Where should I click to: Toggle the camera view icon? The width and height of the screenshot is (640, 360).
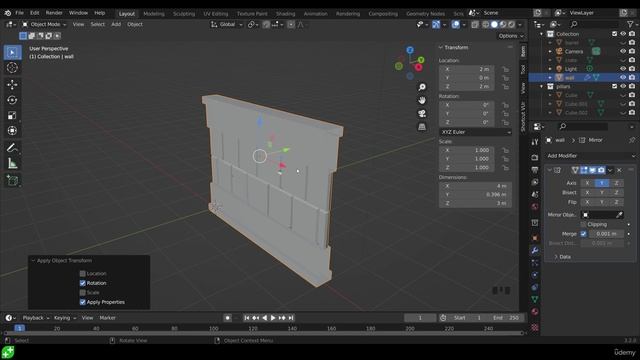click(422, 113)
